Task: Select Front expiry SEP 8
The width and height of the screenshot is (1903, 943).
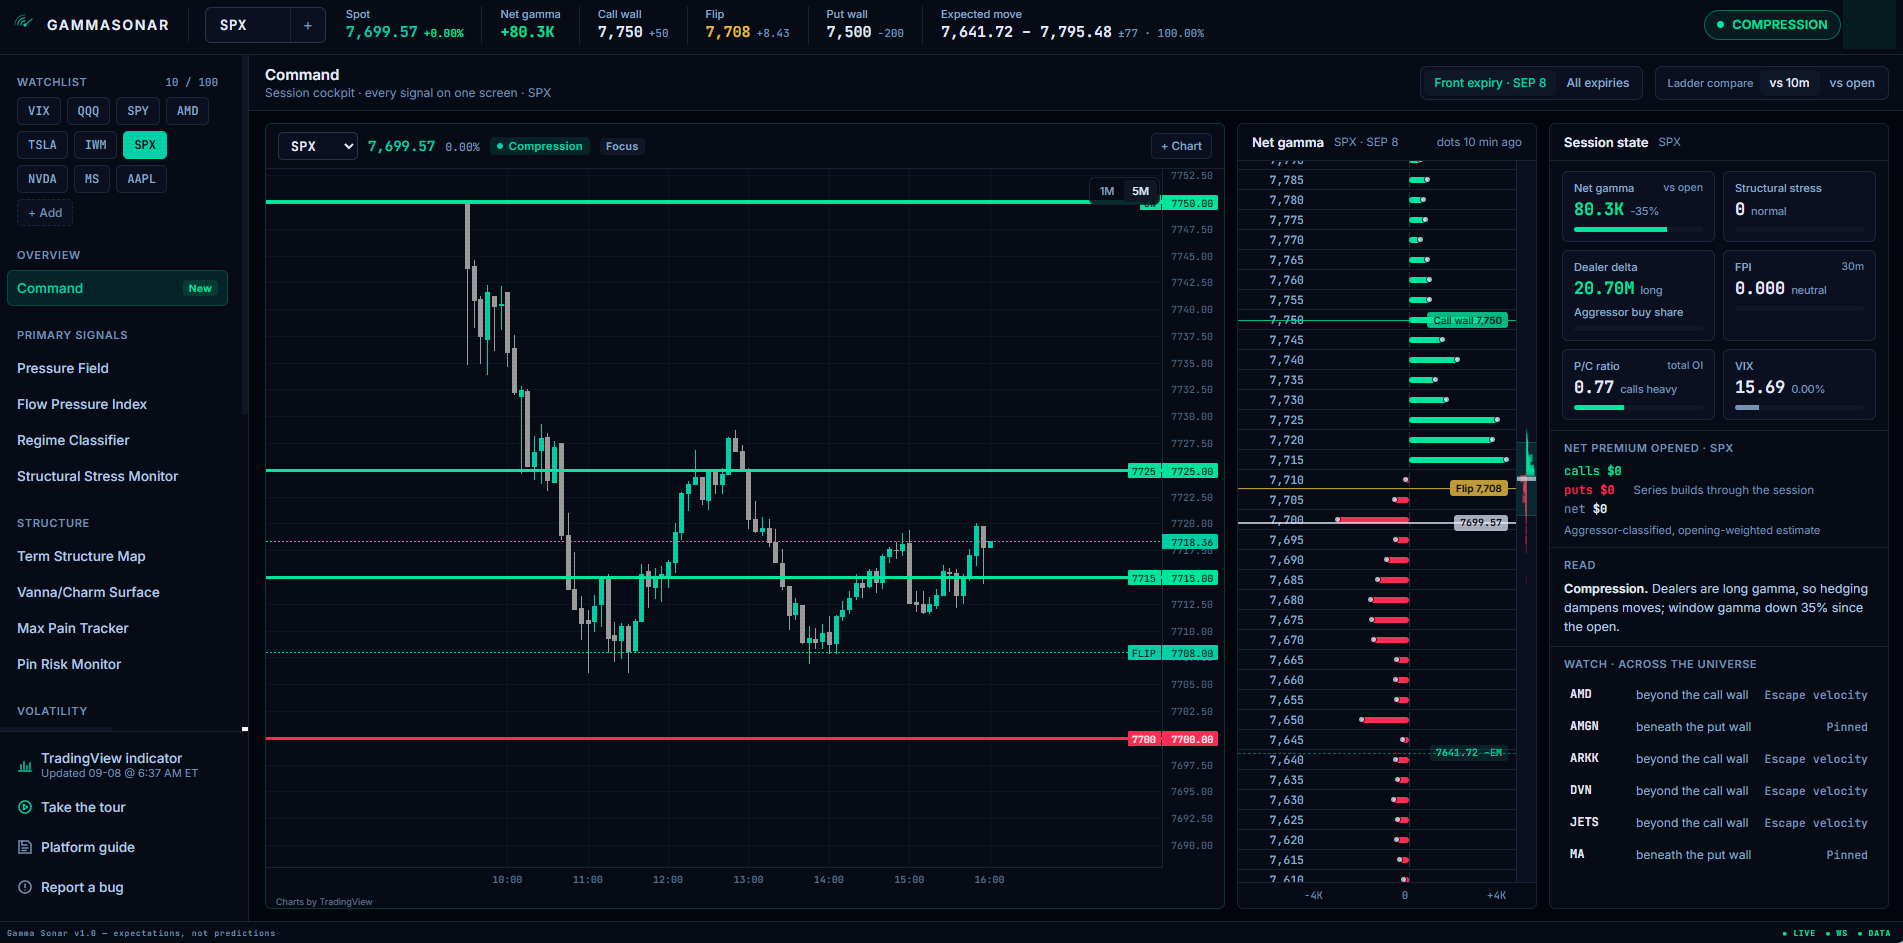Action: point(1490,83)
